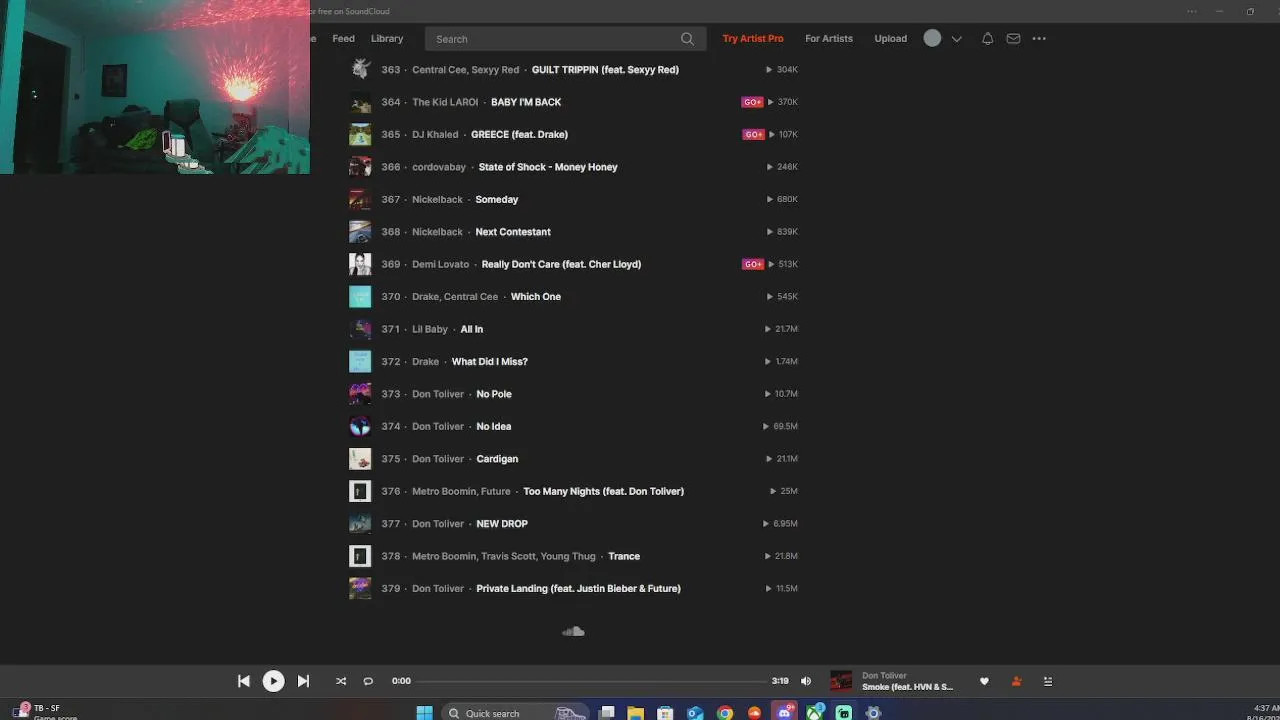Click GO+ badge on Really Don't Care
The height and width of the screenshot is (720, 1280).
(x=752, y=264)
